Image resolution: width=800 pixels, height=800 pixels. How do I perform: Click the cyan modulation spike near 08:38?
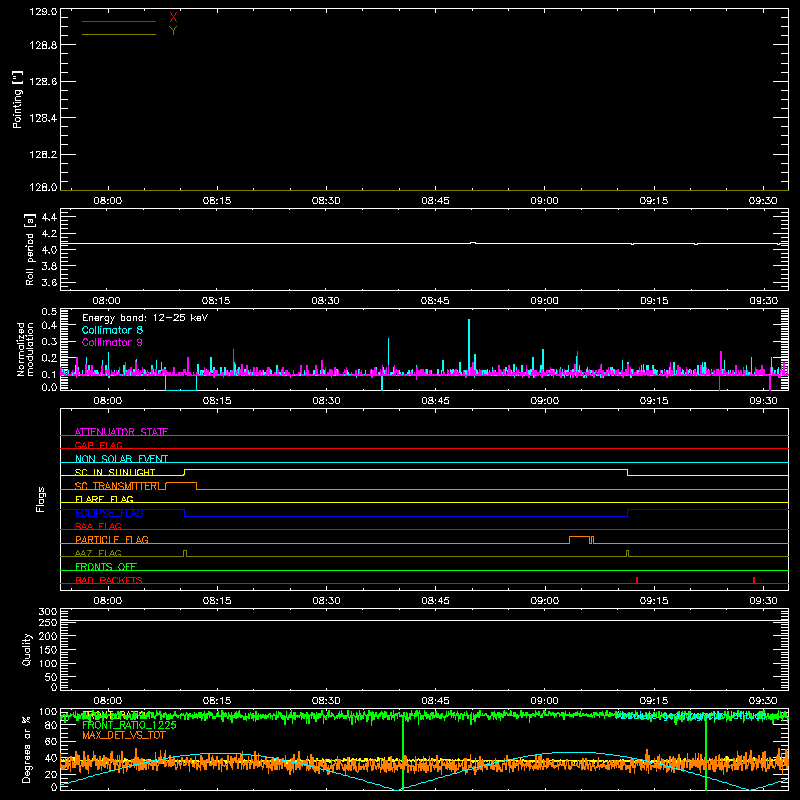pos(388,354)
